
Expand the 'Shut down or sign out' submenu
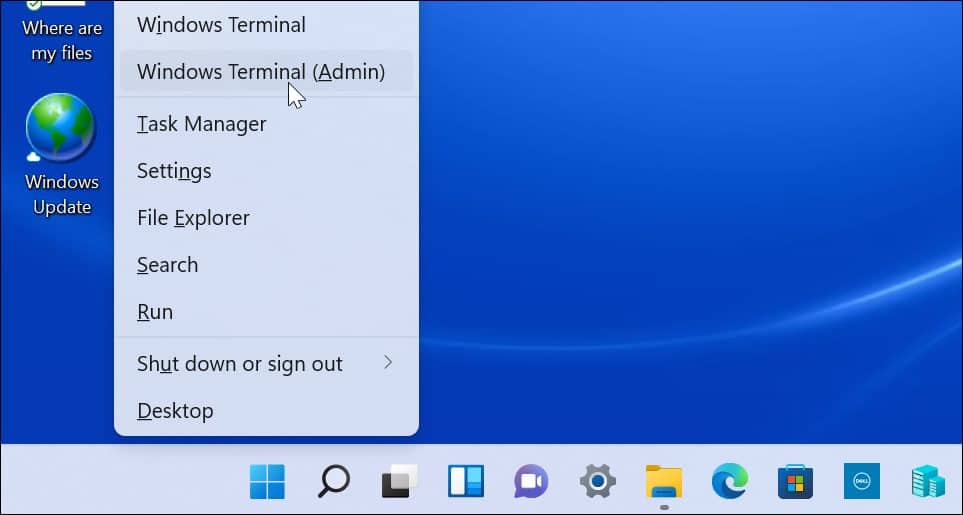coord(267,364)
